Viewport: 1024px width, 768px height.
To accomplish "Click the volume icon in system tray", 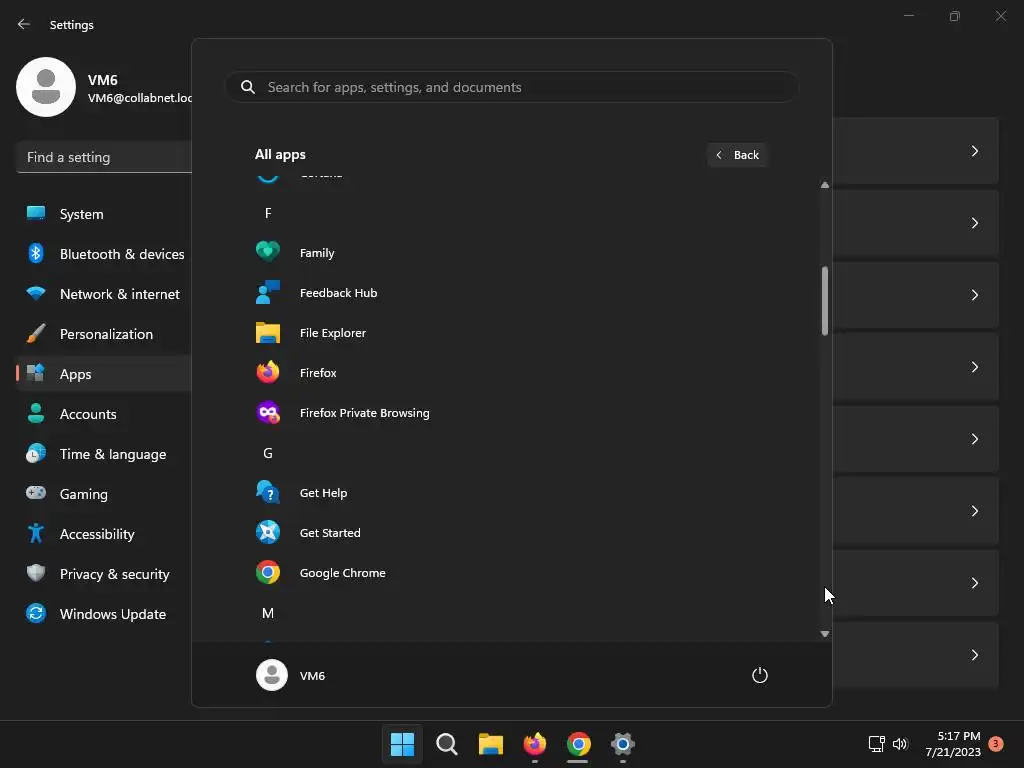I will (x=900, y=744).
